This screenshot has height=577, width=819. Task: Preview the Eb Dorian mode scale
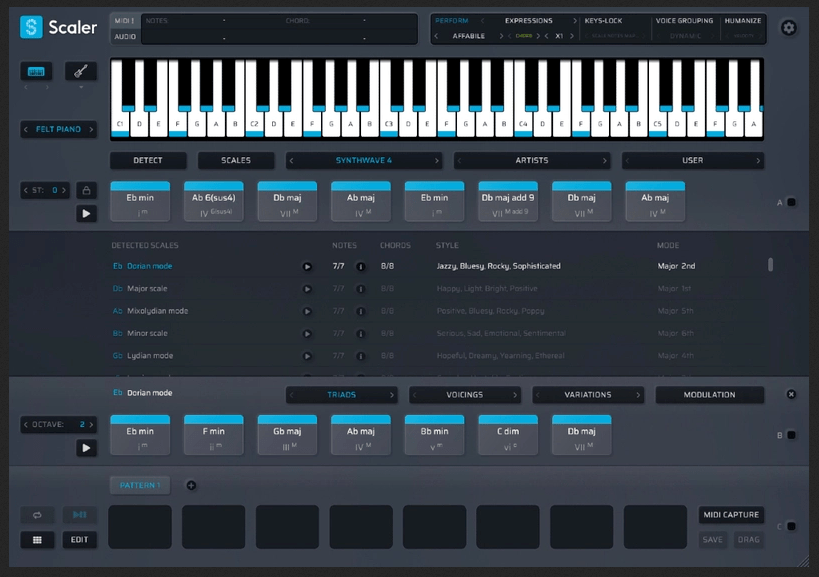pyautogui.click(x=307, y=266)
